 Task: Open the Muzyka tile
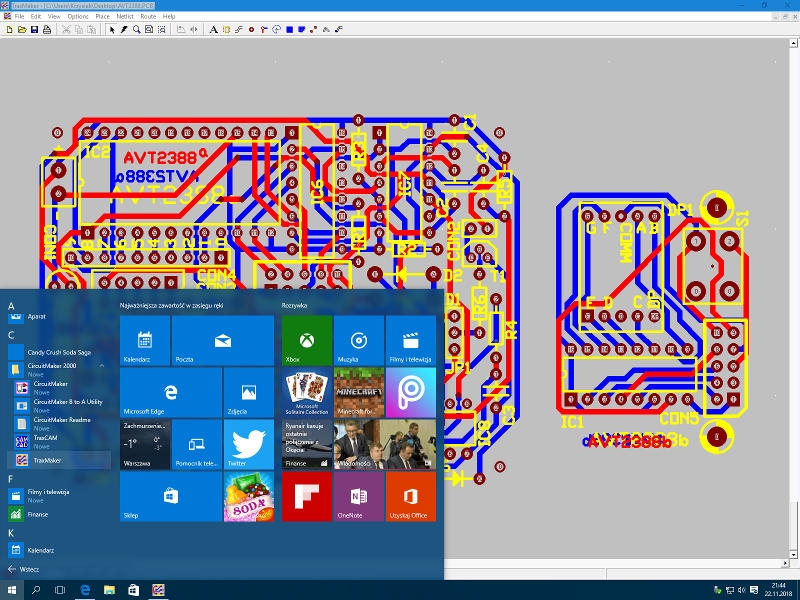click(x=359, y=340)
